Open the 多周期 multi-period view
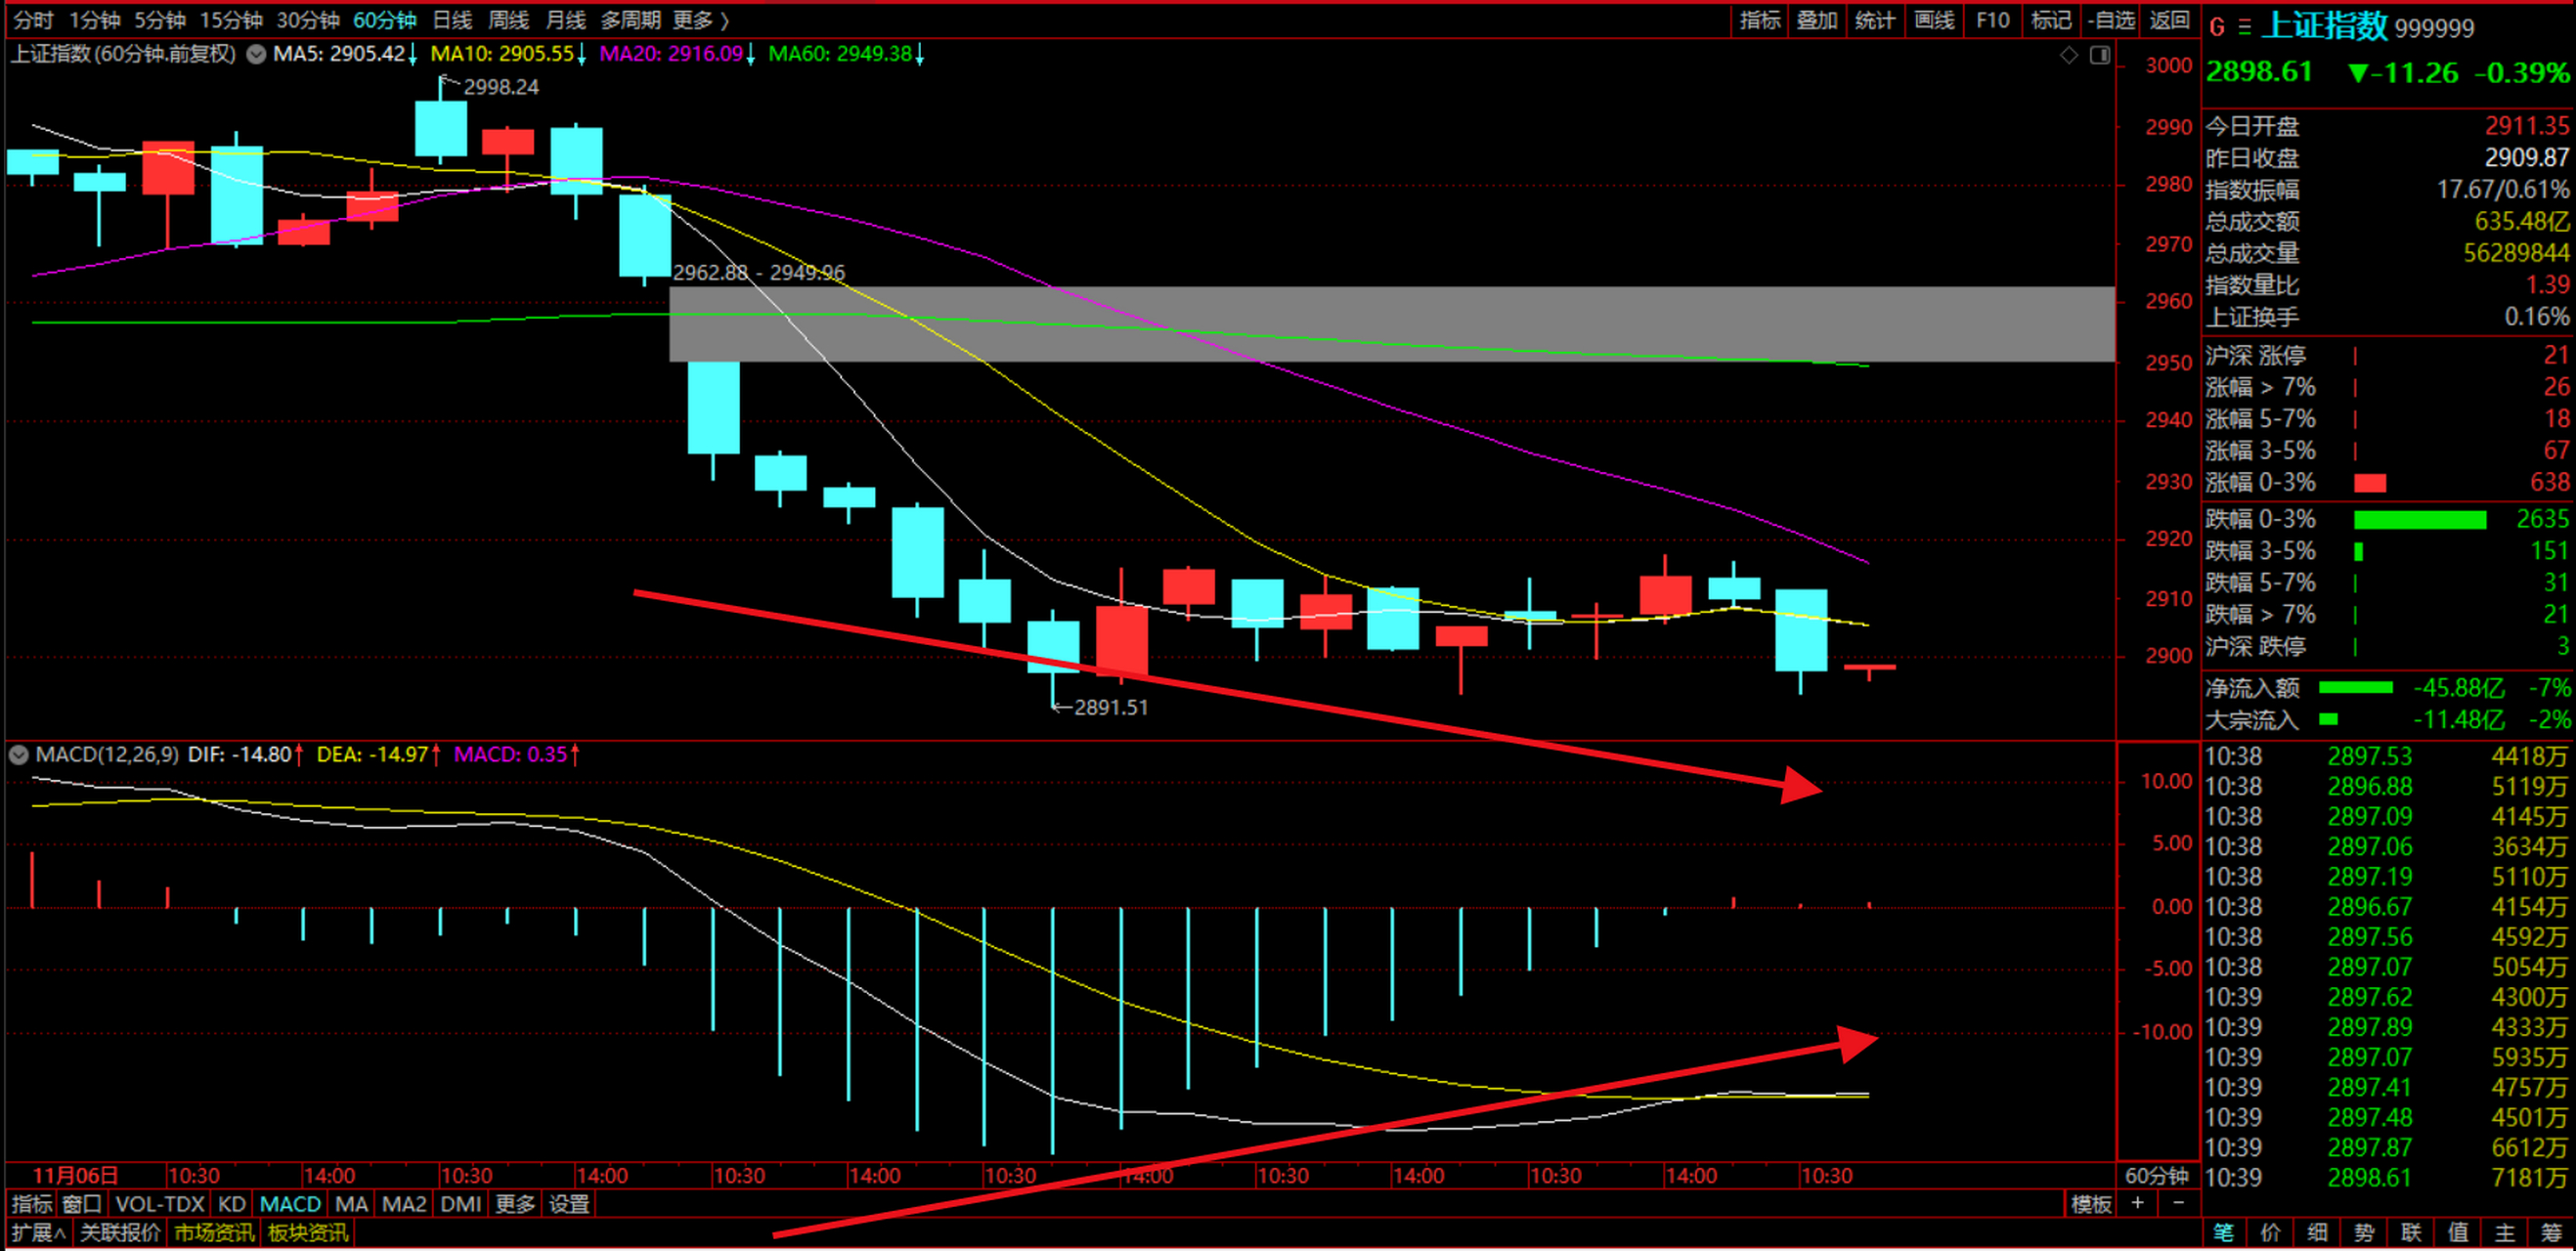The width and height of the screenshot is (2576, 1251). [x=630, y=20]
